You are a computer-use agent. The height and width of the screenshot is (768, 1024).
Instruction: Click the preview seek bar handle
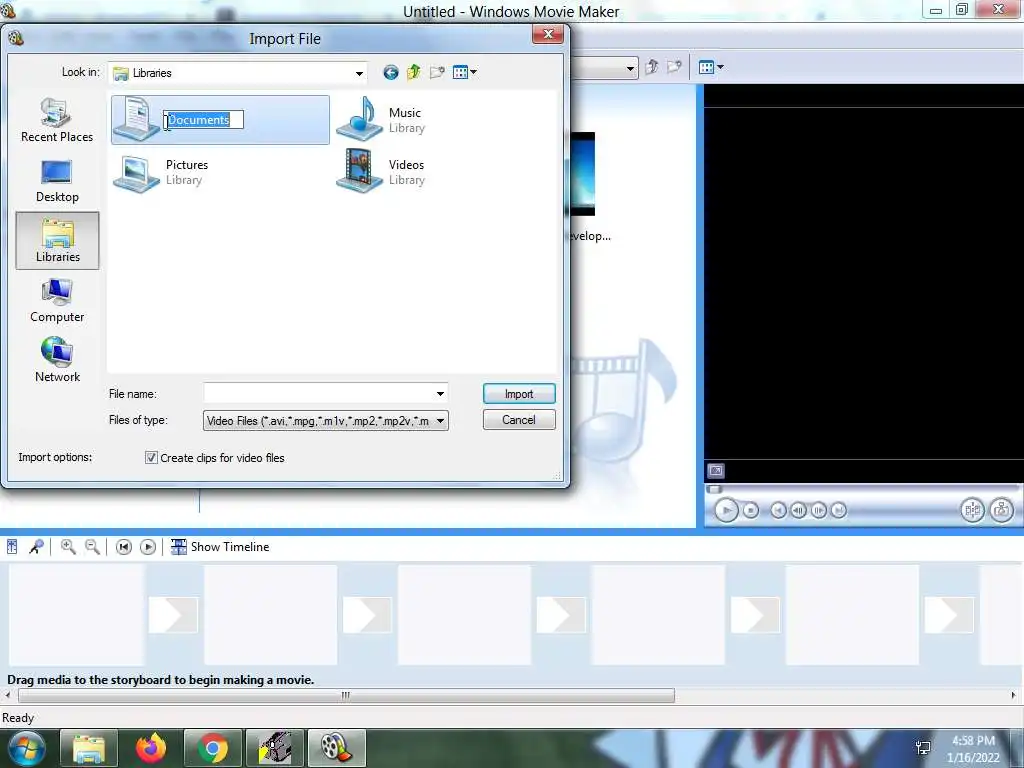point(714,489)
